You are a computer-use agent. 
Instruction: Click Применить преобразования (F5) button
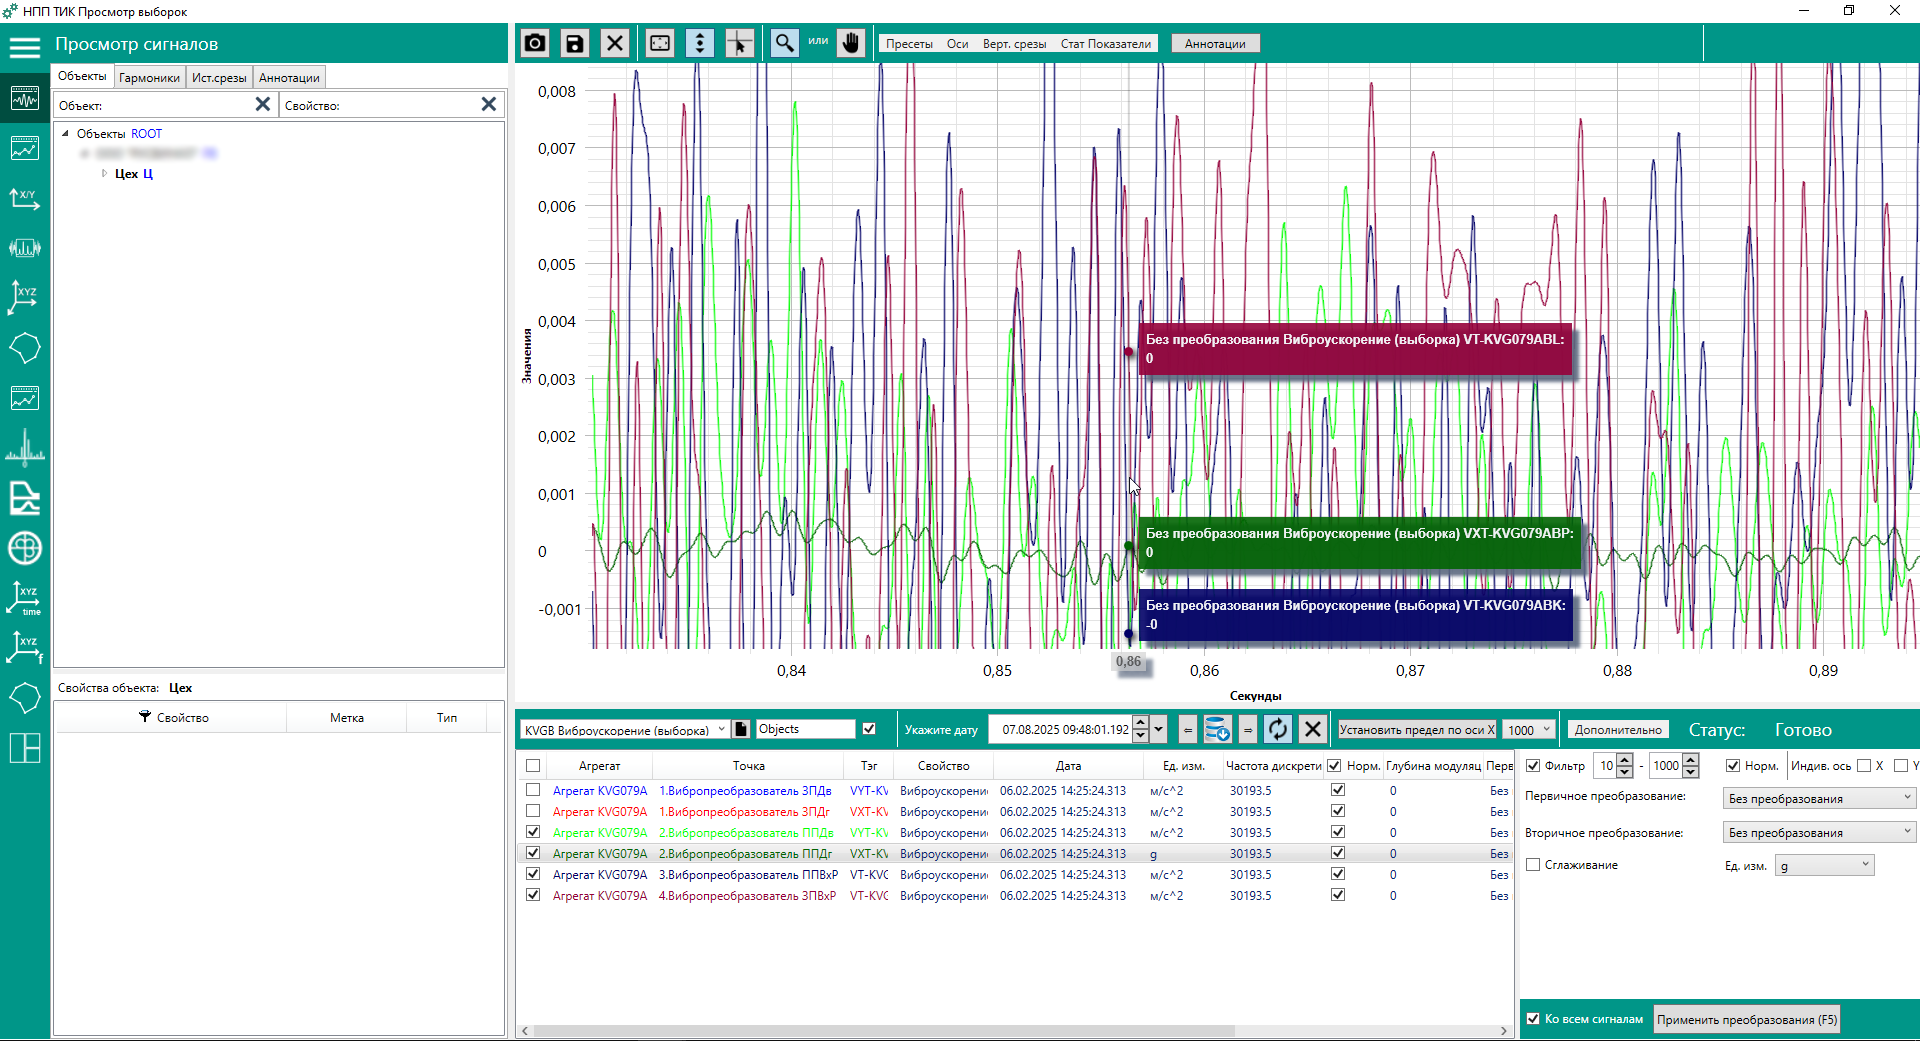[1747, 1020]
